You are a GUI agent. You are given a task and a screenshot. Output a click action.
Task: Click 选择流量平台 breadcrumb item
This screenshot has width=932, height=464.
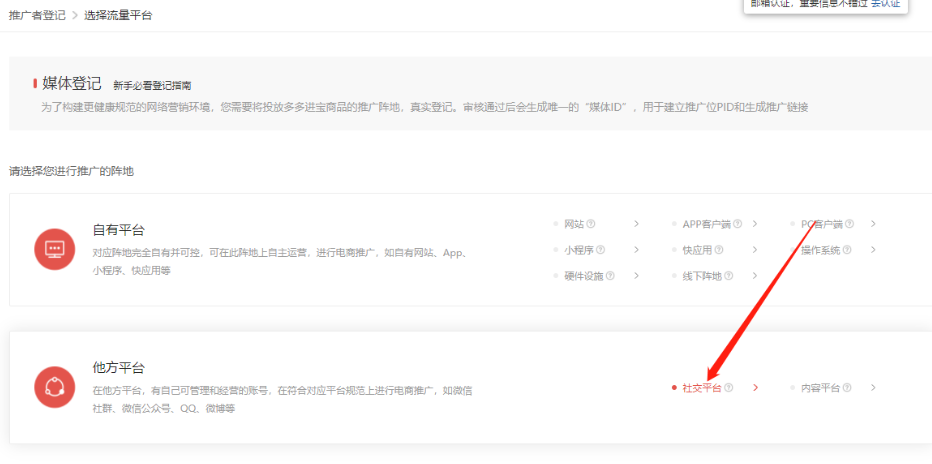[x=117, y=16]
